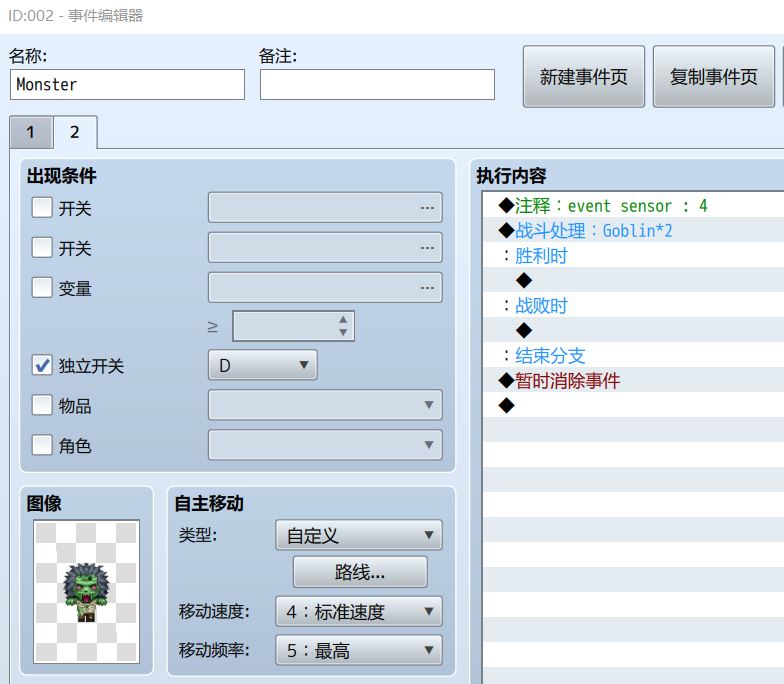The image size is (784, 684).
Task: Enable the first 开关 condition checkbox
Action: coord(42,208)
